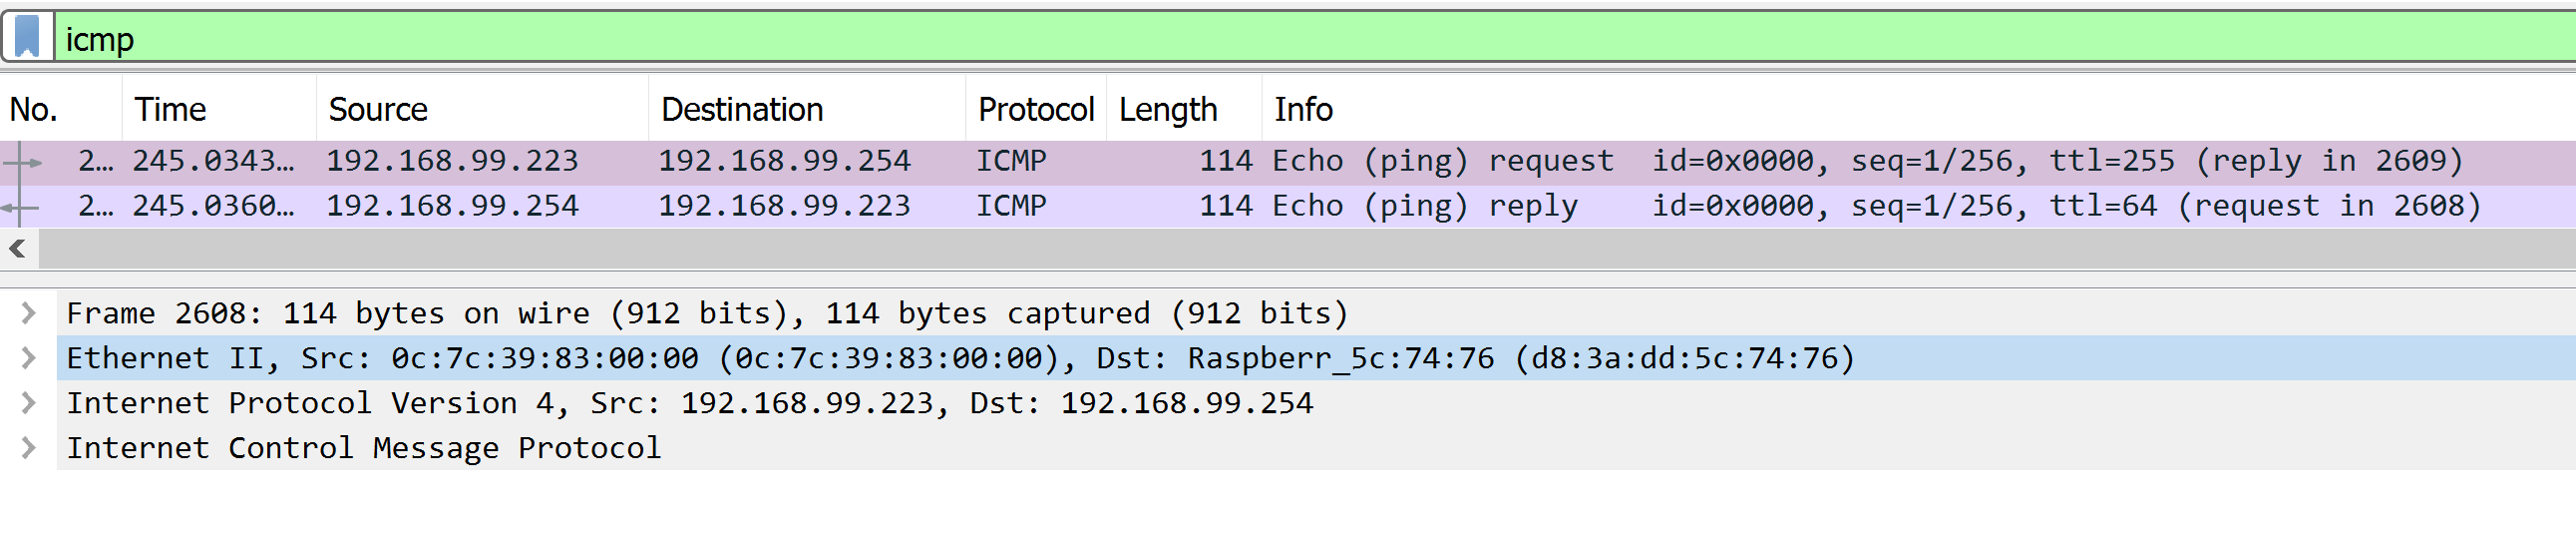Sort packets by the No. column header
Viewport: 2576px width, 539px height.
pos(61,109)
